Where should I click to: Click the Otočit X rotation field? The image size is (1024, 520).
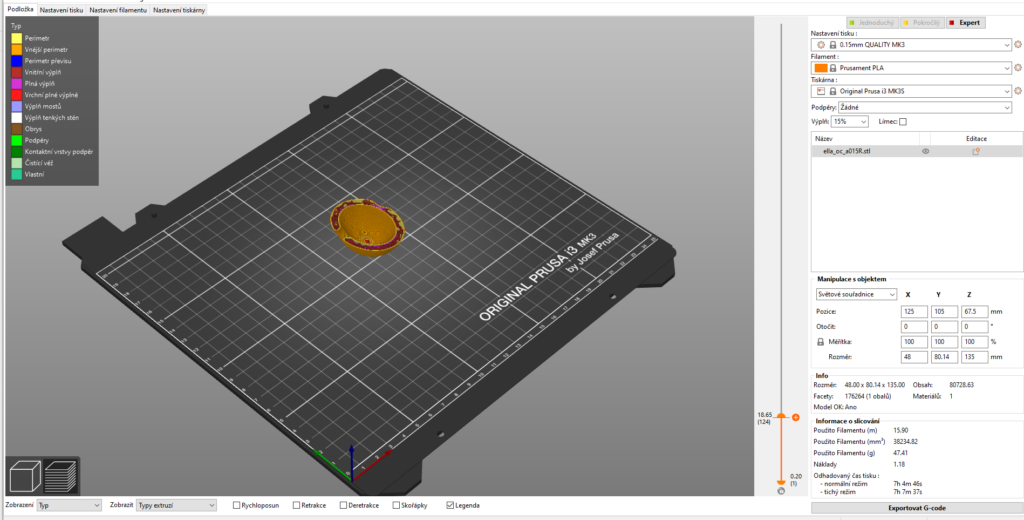click(x=914, y=327)
